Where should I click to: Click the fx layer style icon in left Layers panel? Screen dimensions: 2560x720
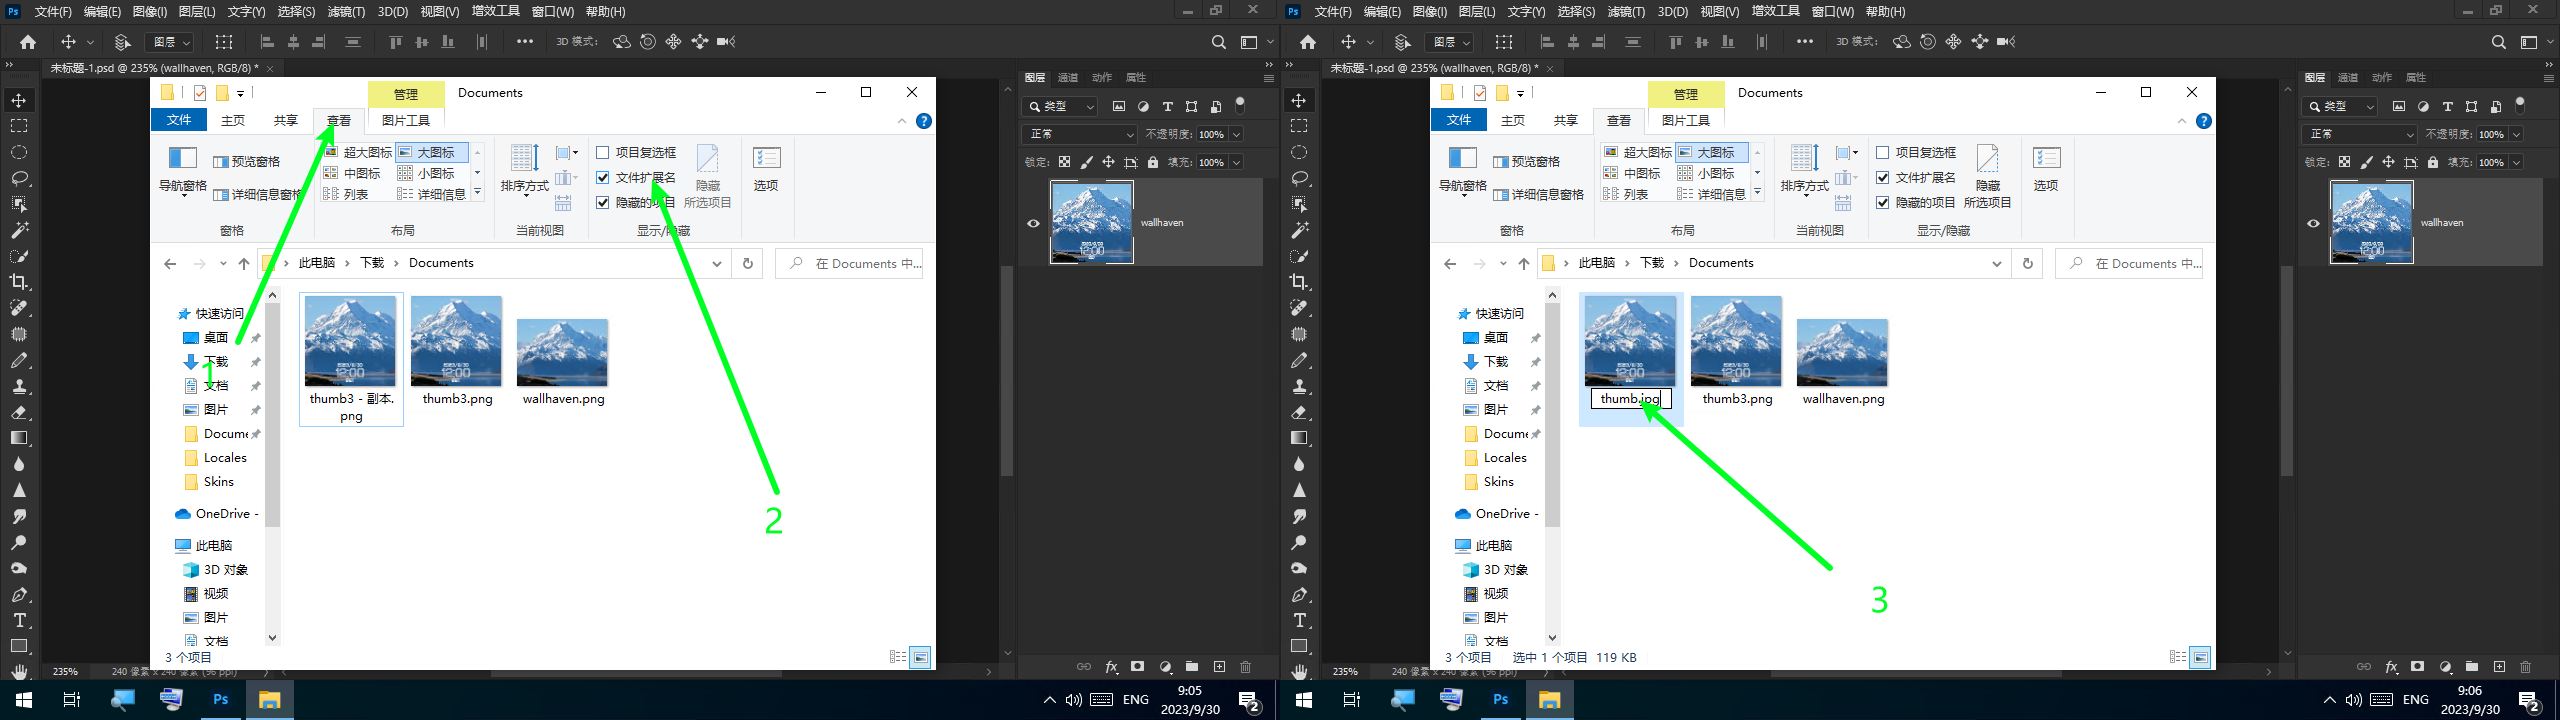point(1111,667)
